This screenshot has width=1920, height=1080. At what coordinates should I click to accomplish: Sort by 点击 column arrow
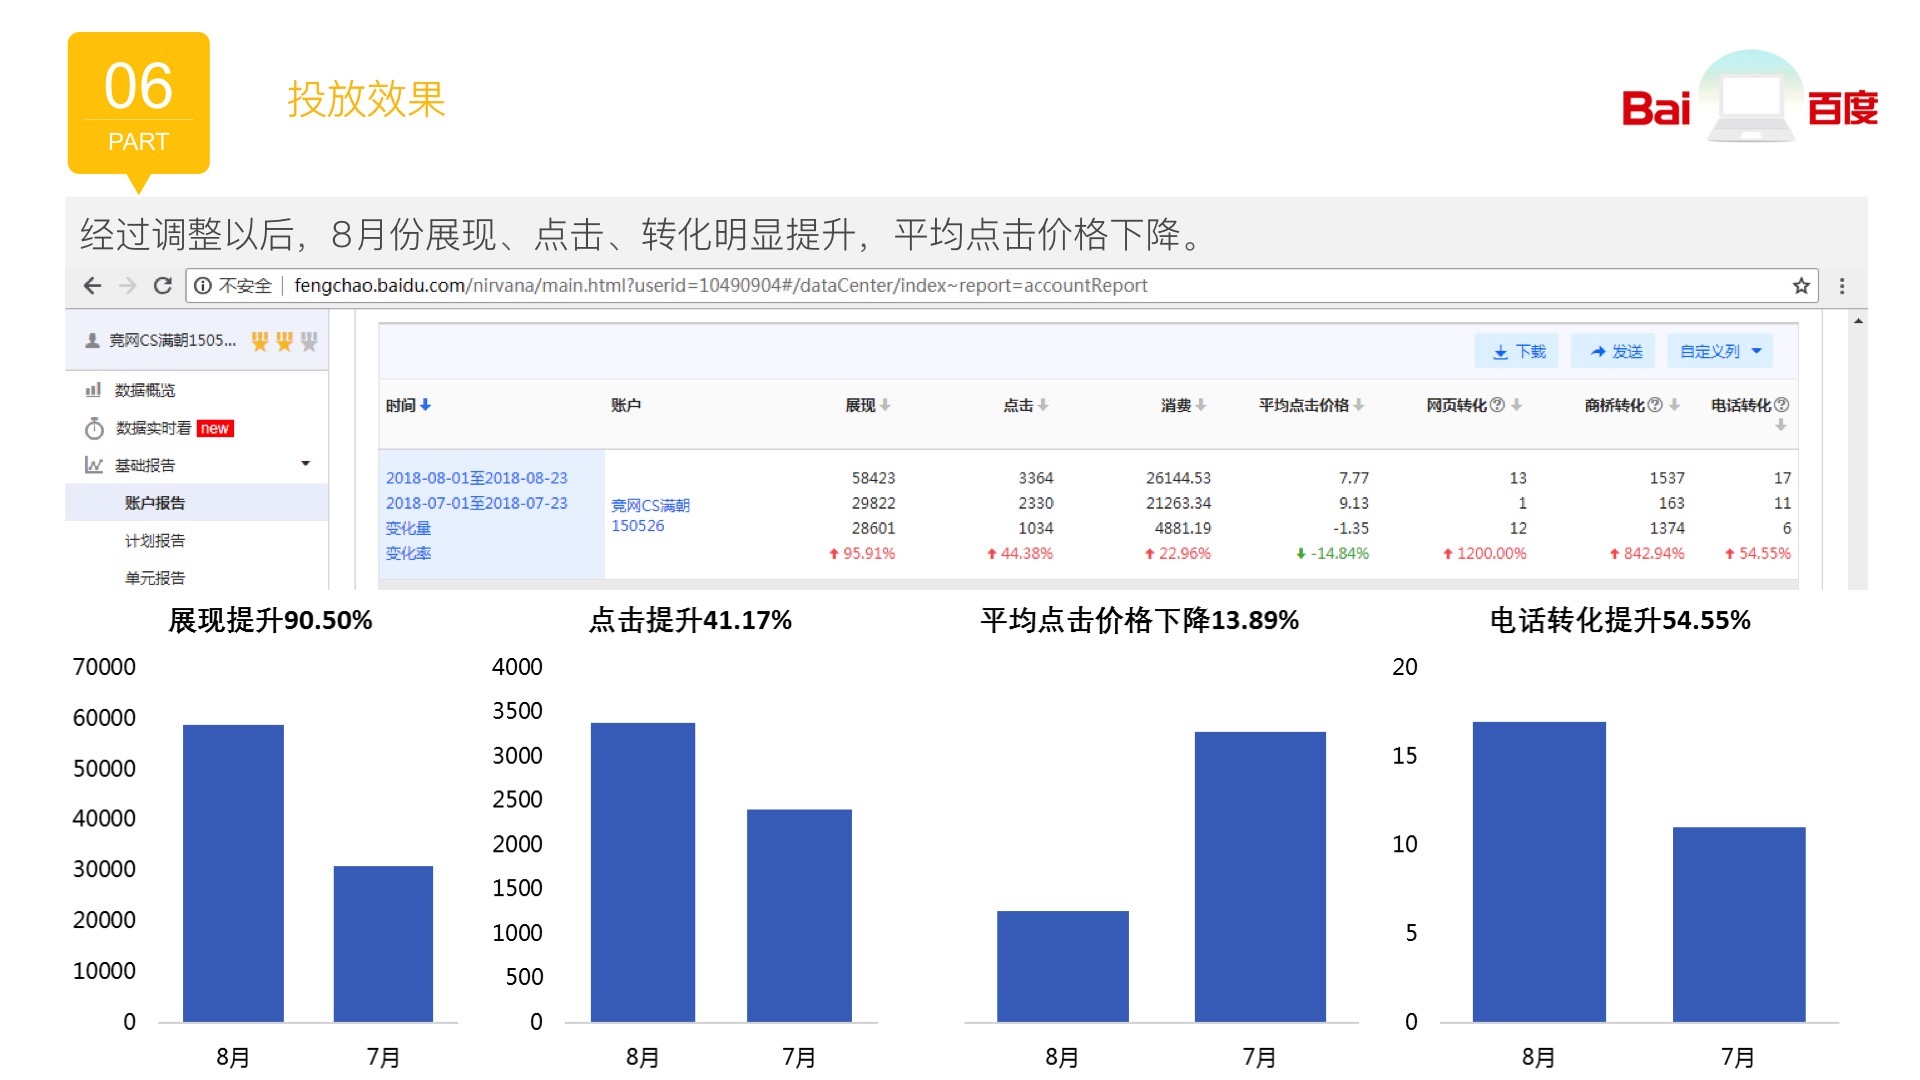pyautogui.click(x=1043, y=405)
